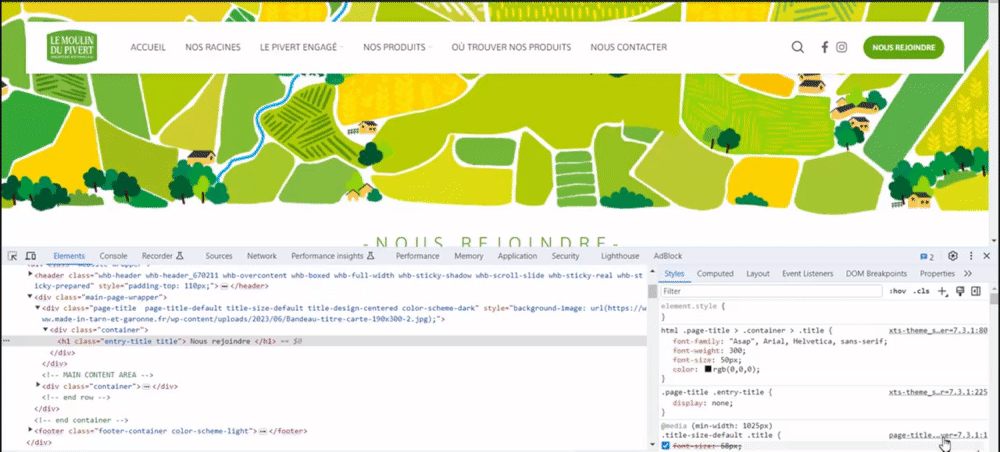Click the Le Moulin du Pivert logo
The width and height of the screenshot is (1000, 452).
coord(71,47)
